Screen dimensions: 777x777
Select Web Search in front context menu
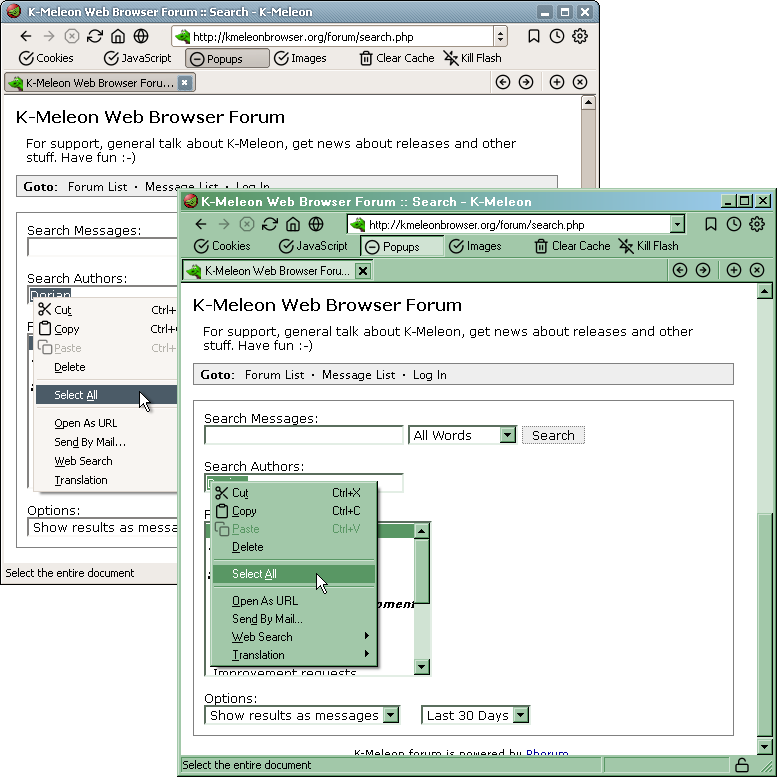click(x=261, y=637)
